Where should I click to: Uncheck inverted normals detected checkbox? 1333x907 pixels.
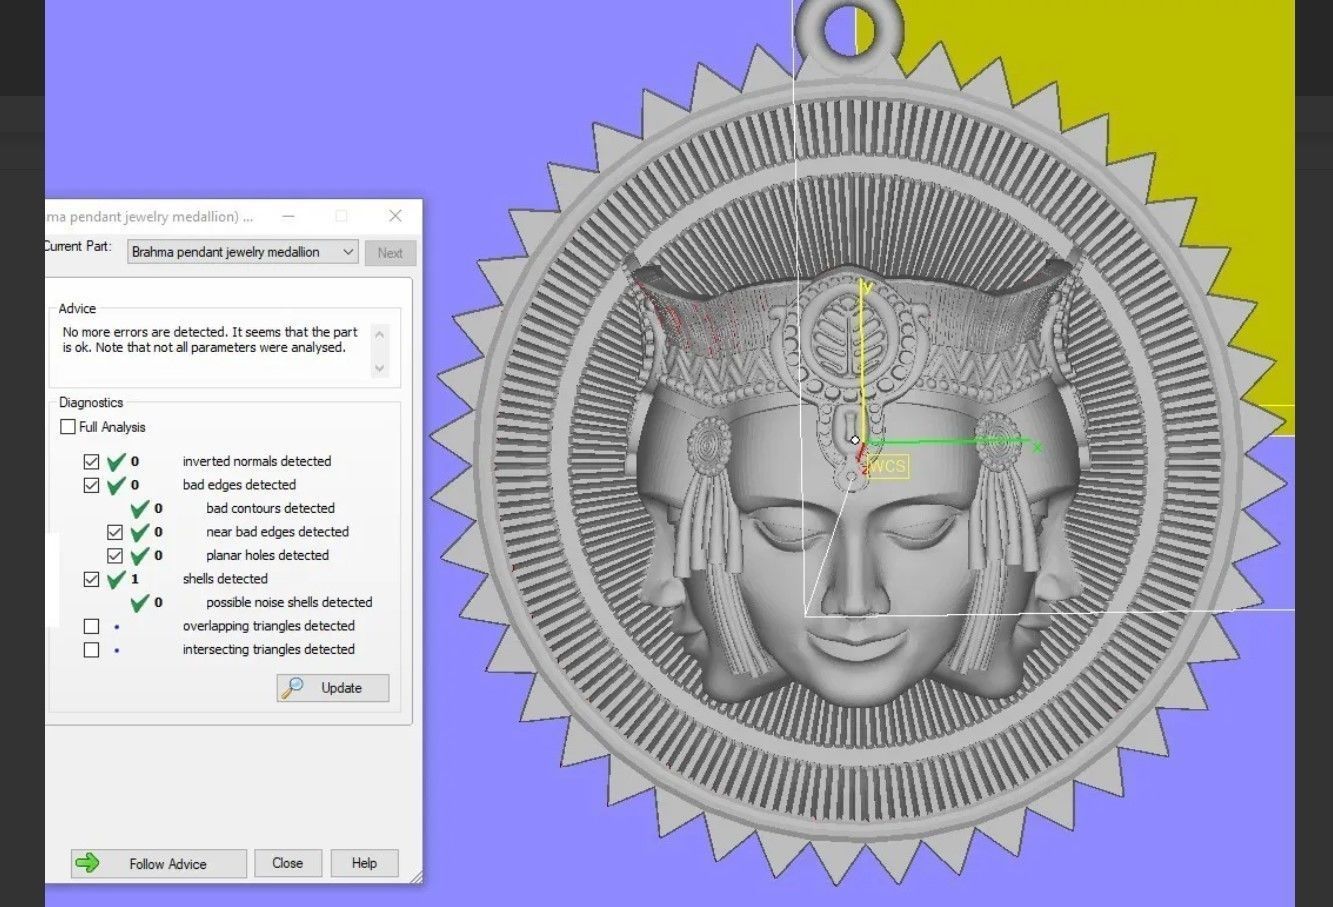pyautogui.click(x=92, y=462)
